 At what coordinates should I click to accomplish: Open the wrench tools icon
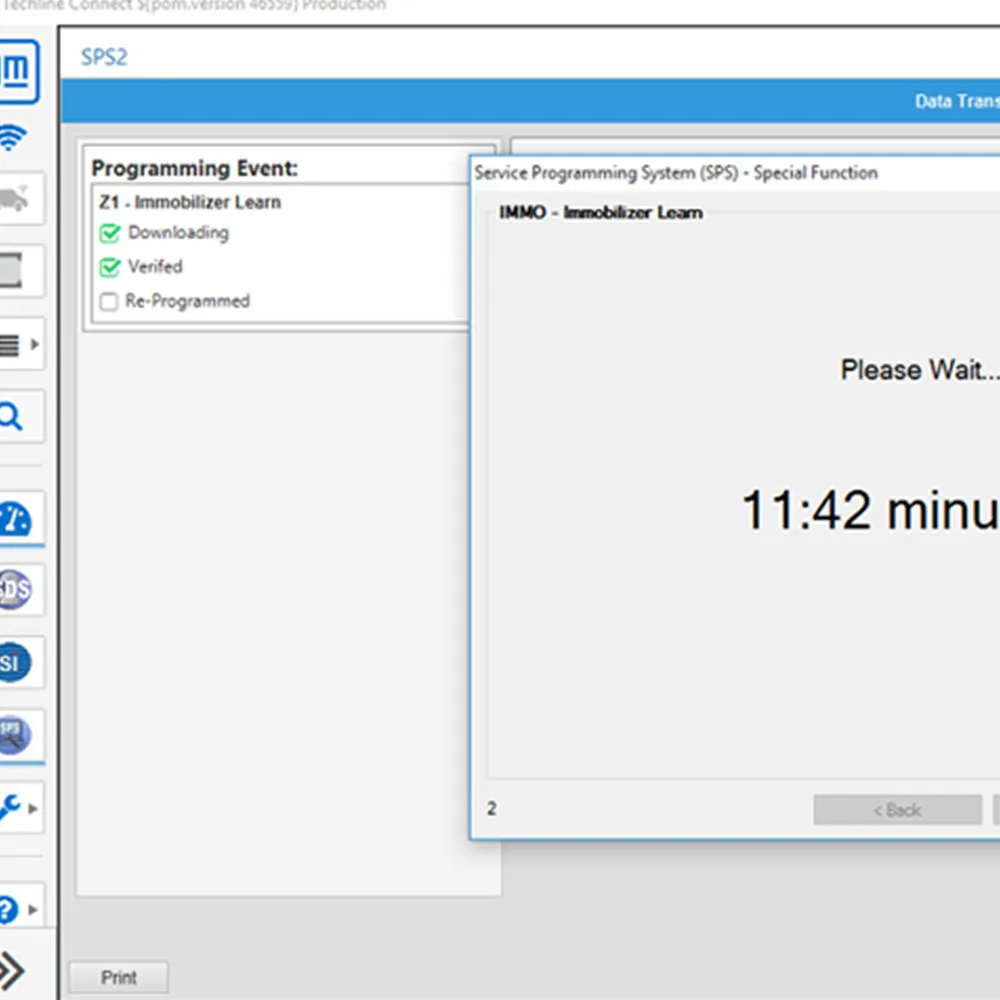coord(10,807)
